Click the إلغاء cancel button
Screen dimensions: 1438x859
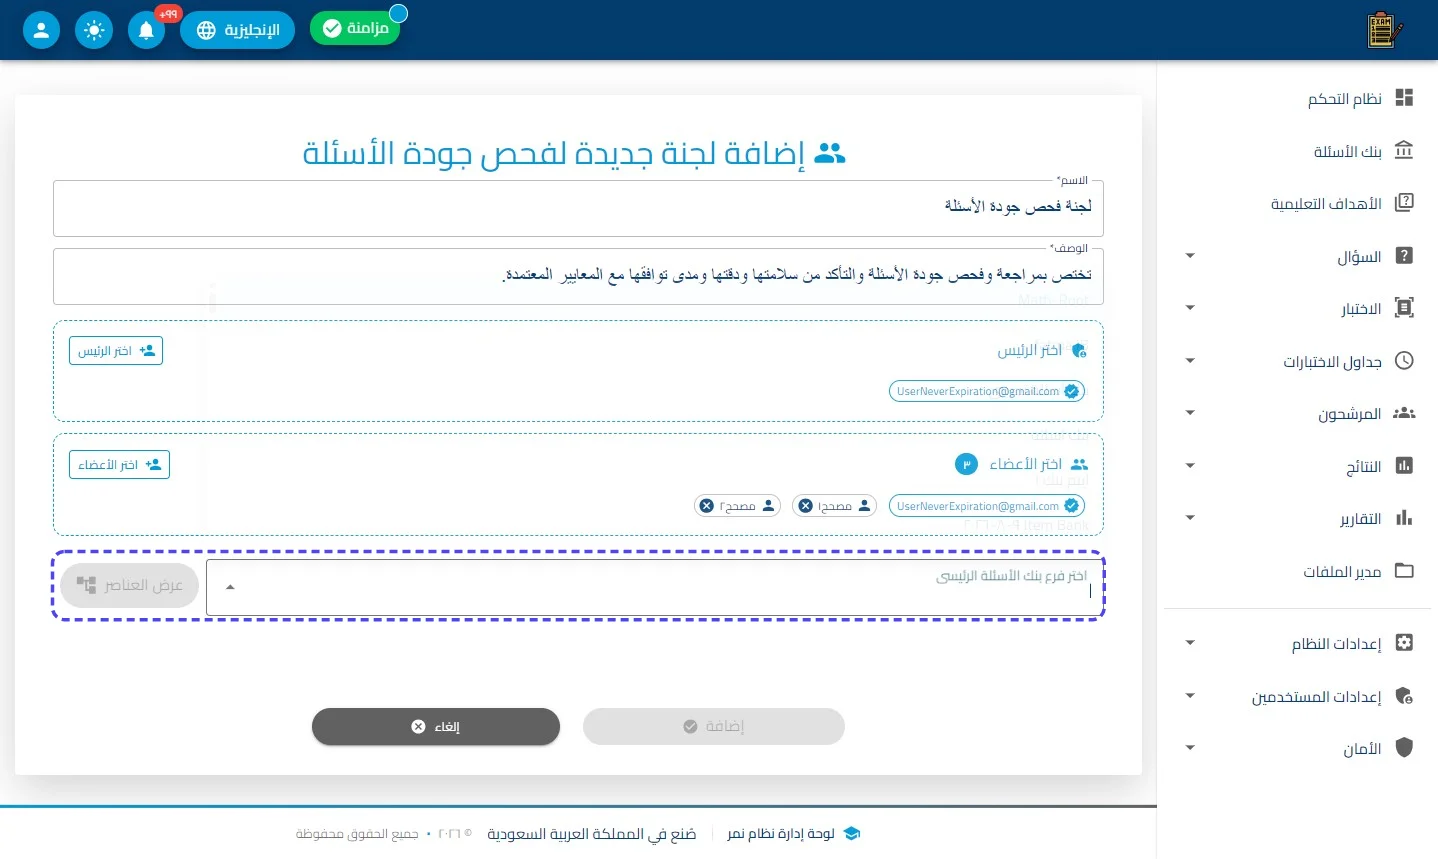pos(436,727)
